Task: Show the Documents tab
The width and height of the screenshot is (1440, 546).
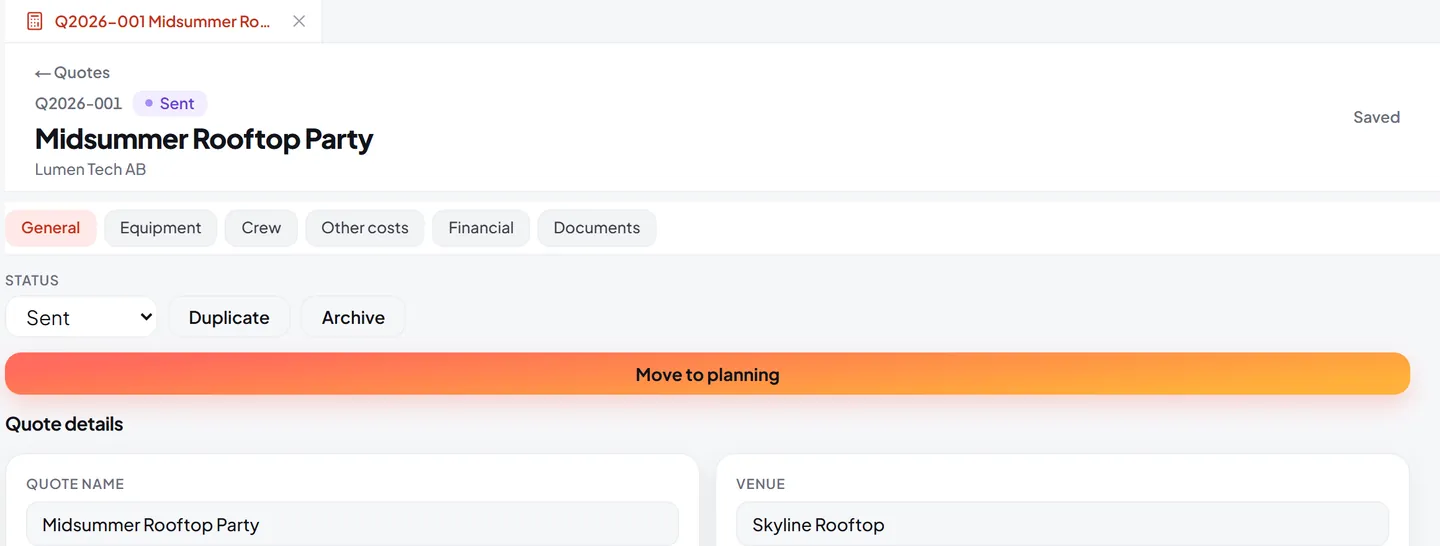Action: coord(597,228)
